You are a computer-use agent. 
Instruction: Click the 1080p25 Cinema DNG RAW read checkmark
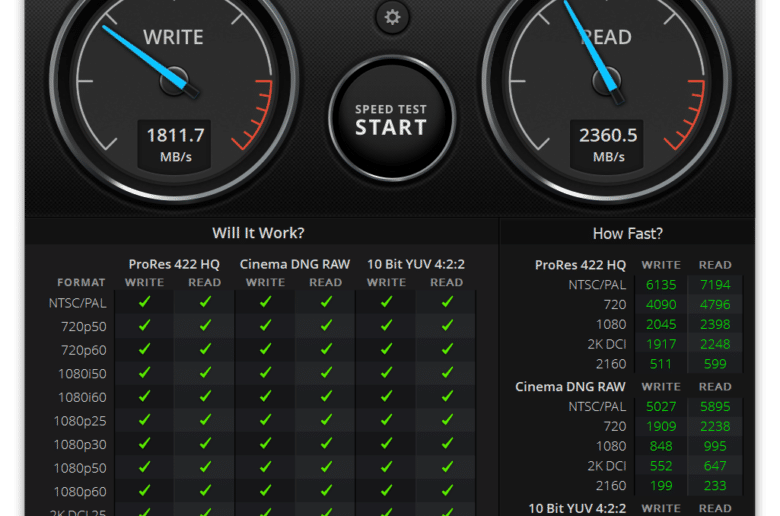click(x=326, y=420)
